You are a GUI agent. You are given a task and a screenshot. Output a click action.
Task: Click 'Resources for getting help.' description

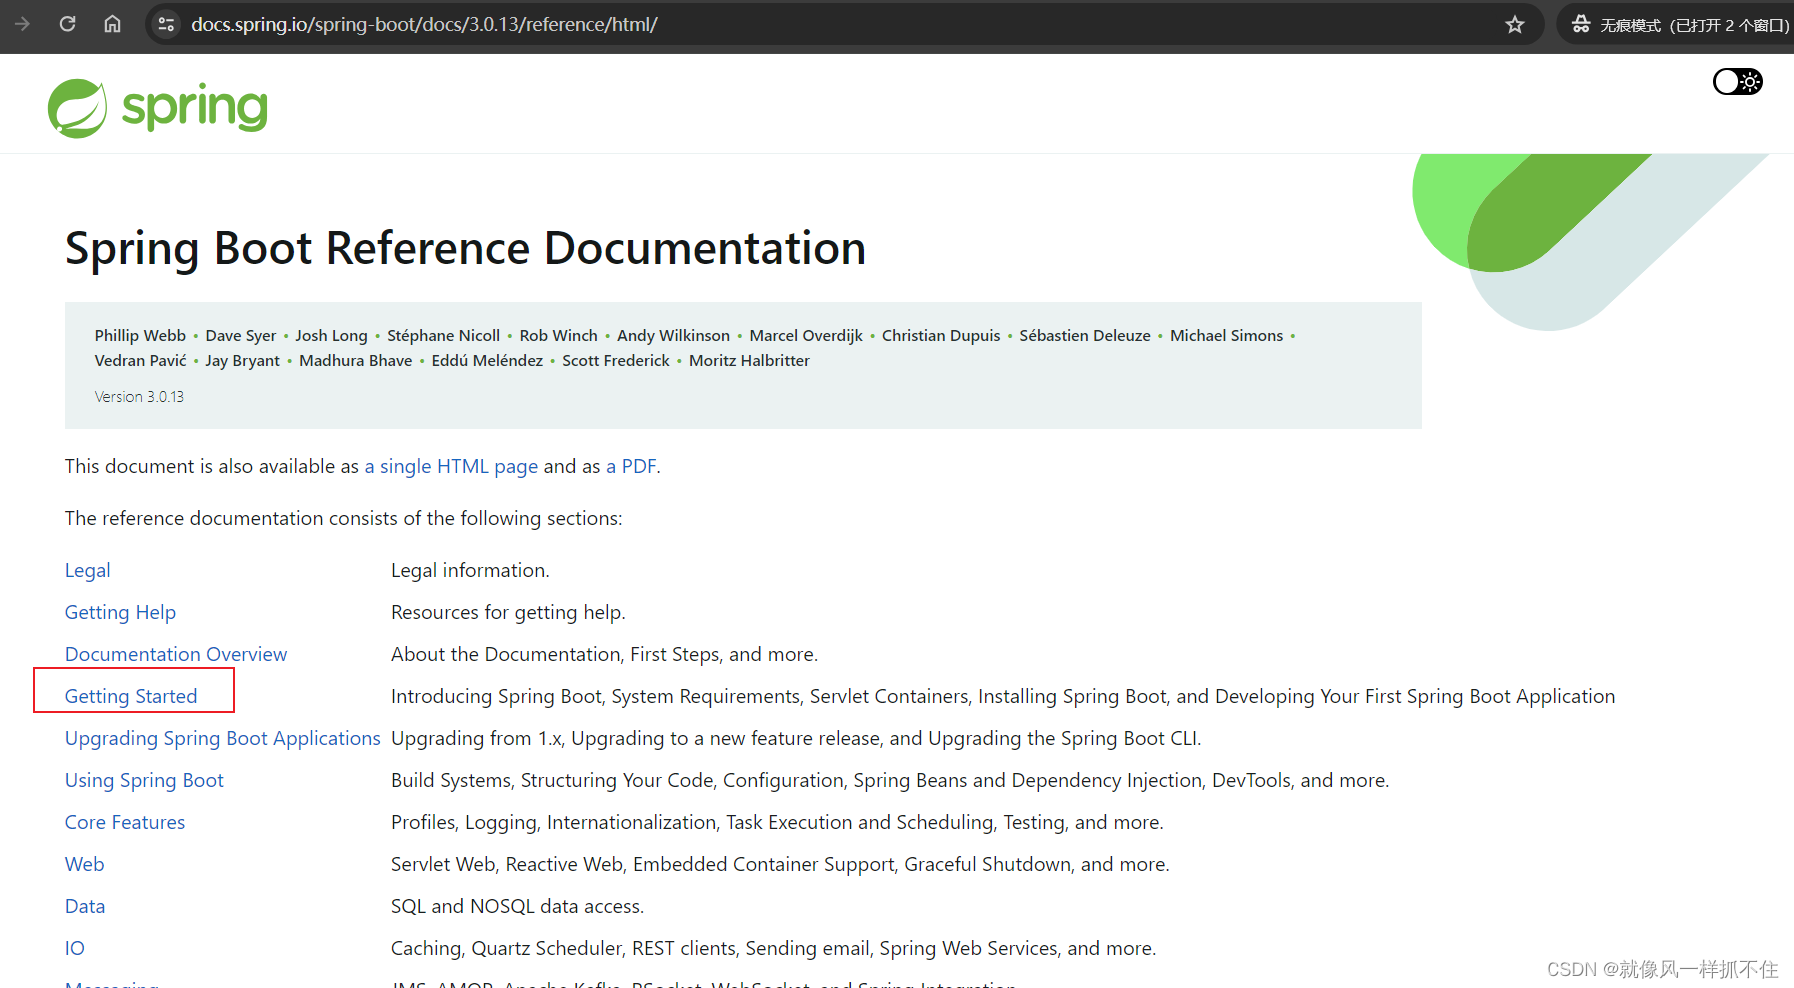click(508, 612)
